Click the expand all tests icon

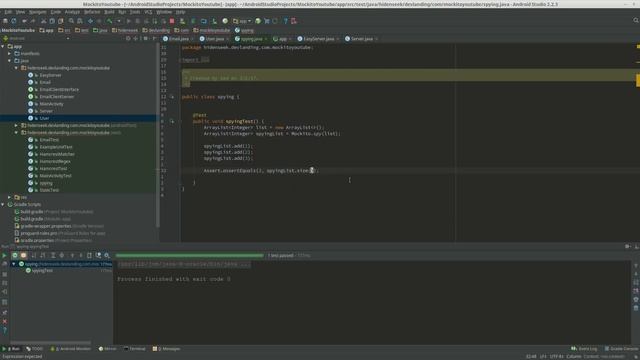click(53, 256)
